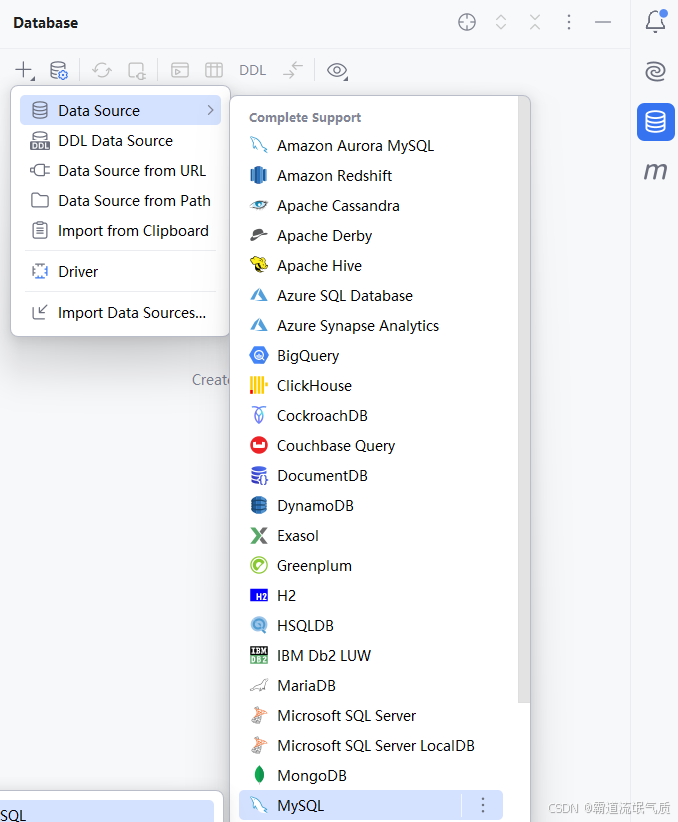Pick Azure Synapse Analytics
This screenshot has width=678, height=822.
coord(371,326)
